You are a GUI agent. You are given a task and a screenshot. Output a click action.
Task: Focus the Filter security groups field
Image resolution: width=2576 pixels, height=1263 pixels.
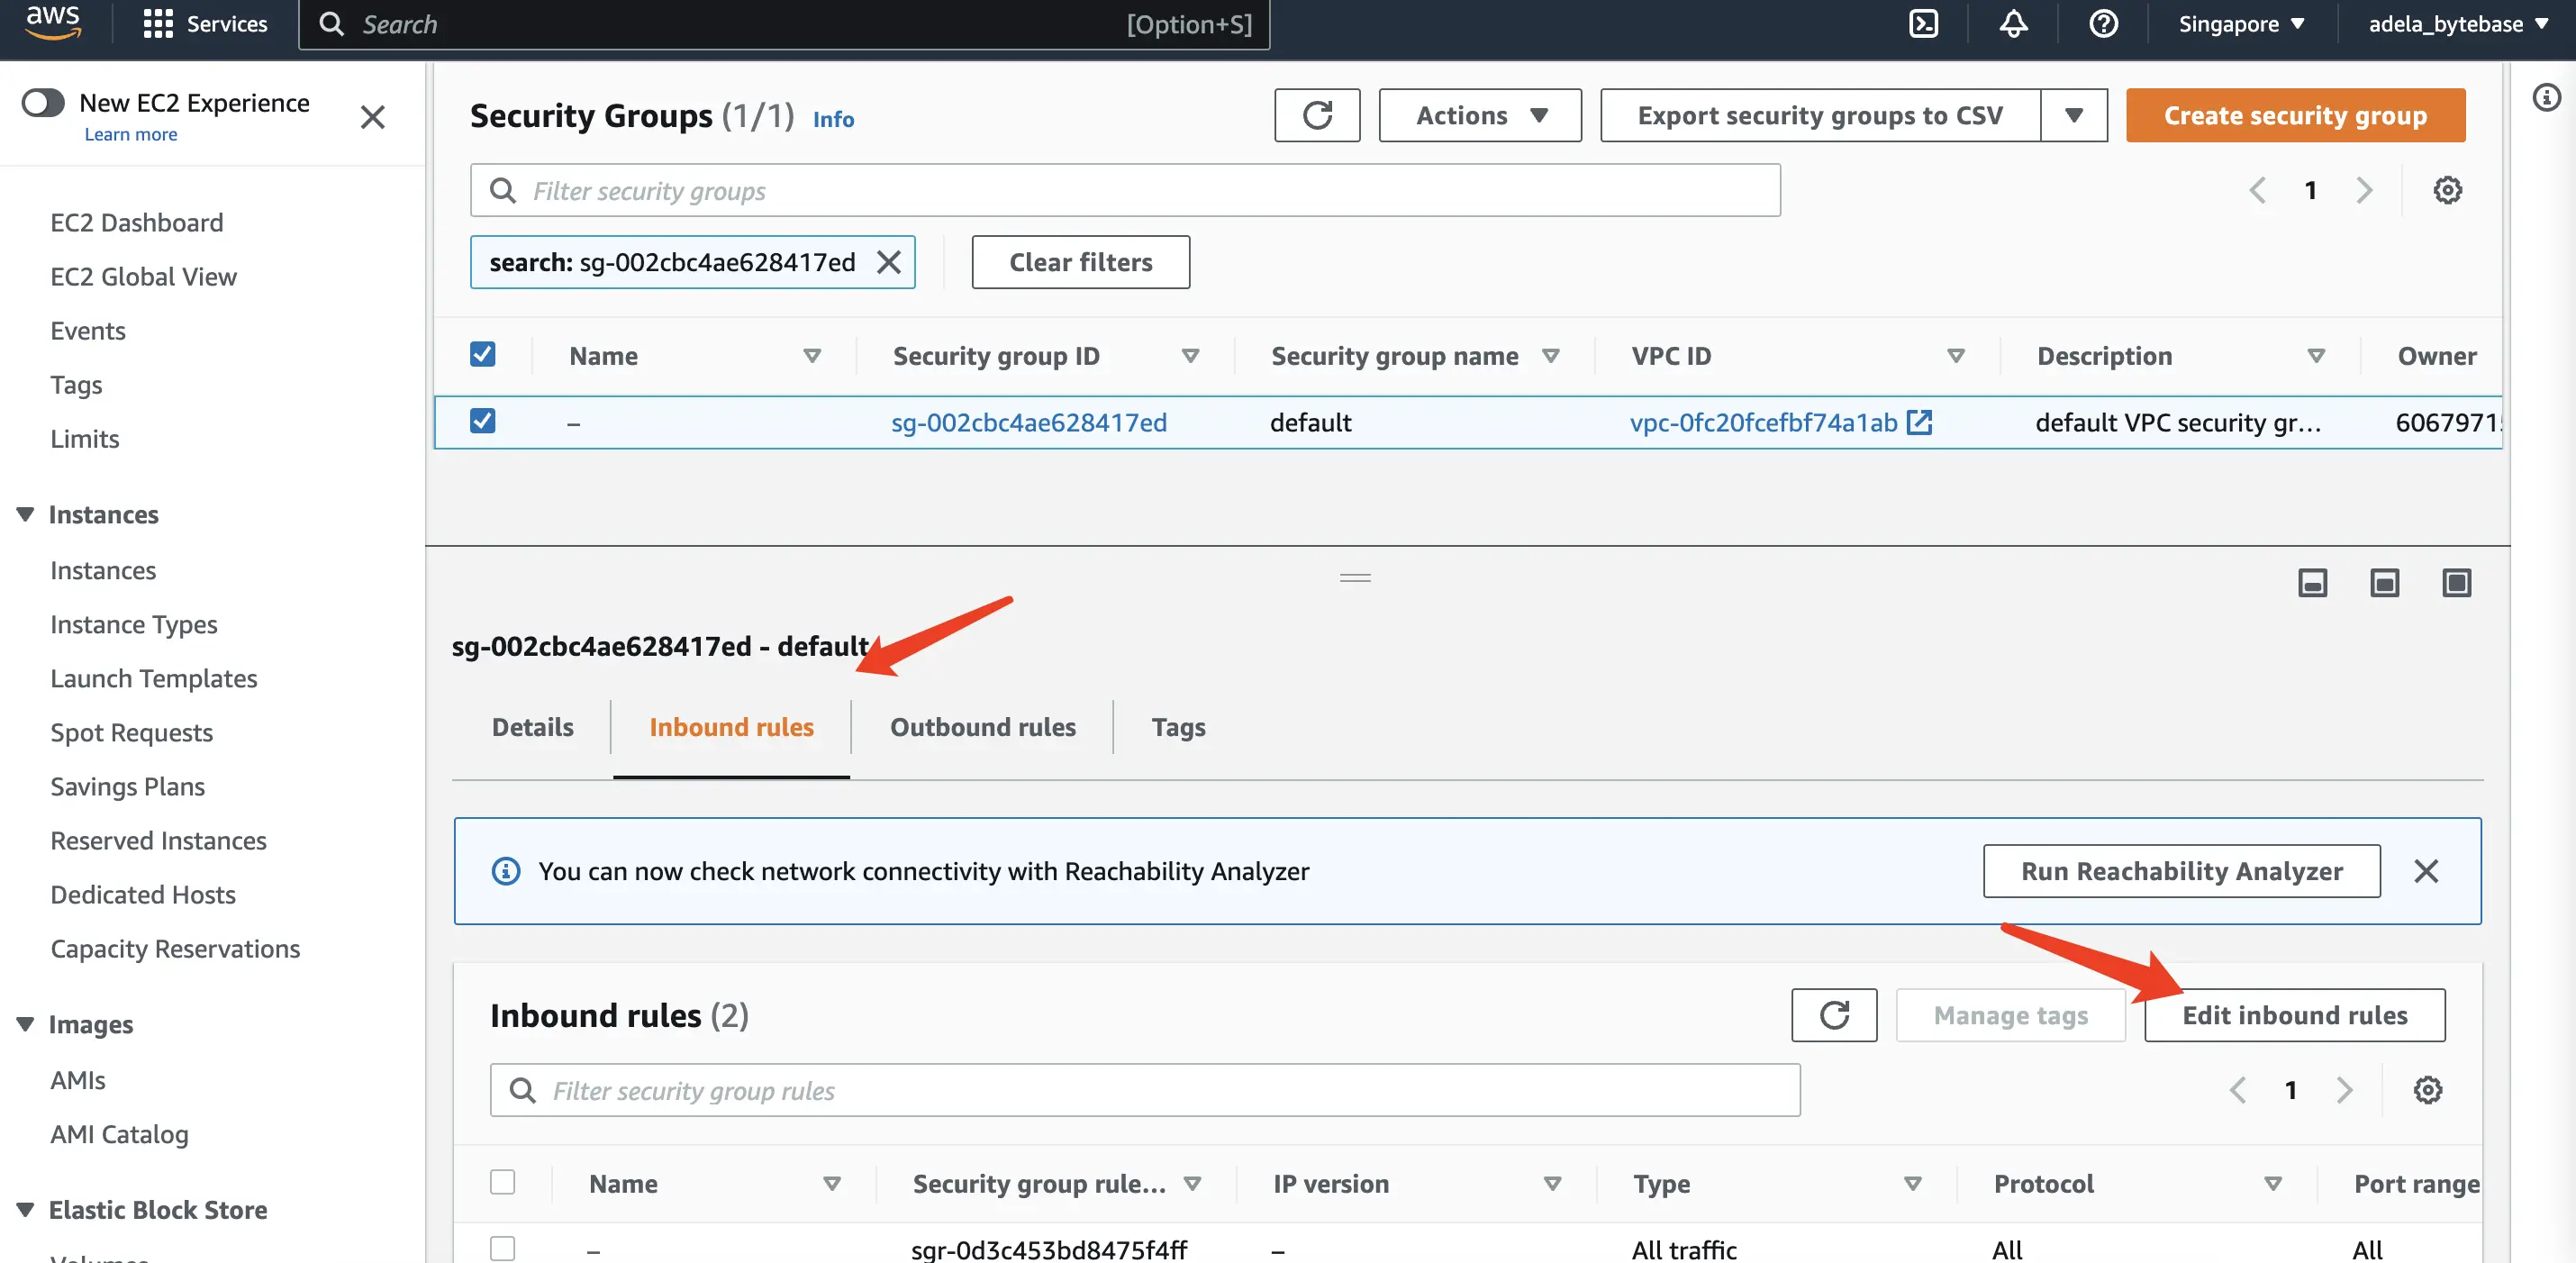click(x=1125, y=190)
